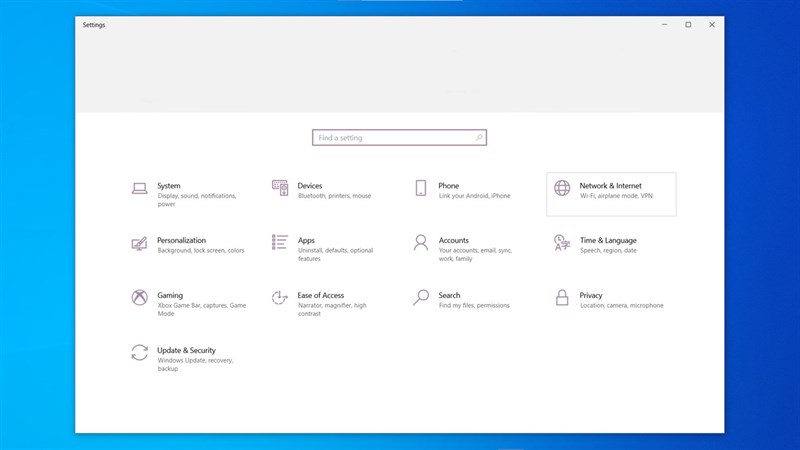The image size is (800, 450).
Task: Open the Phone icon
Action: [x=420, y=188]
